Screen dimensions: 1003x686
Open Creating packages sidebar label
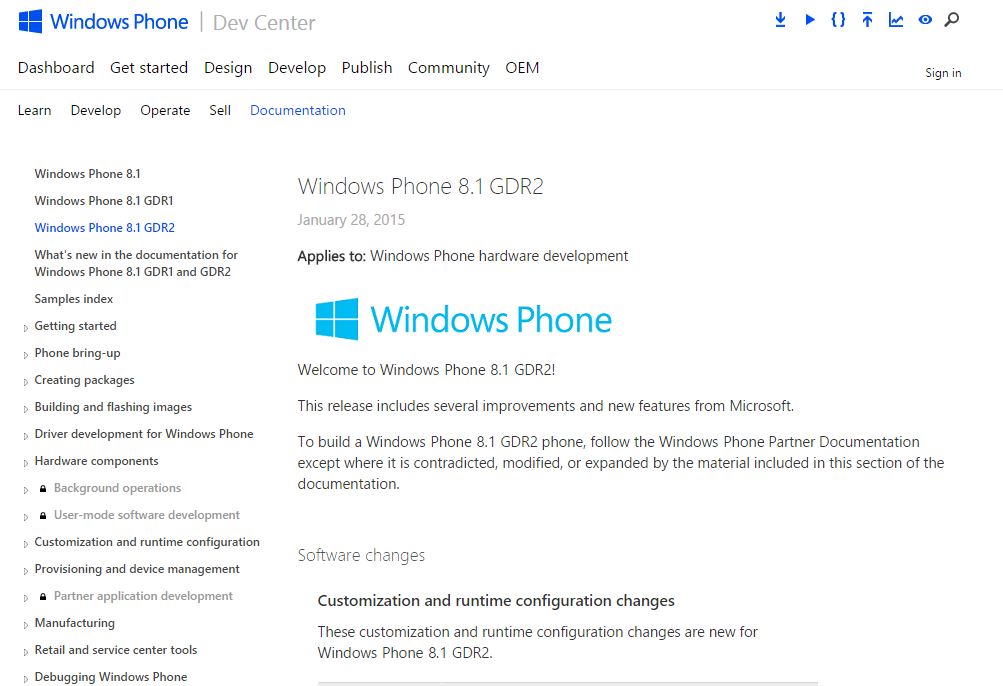pos(84,380)
